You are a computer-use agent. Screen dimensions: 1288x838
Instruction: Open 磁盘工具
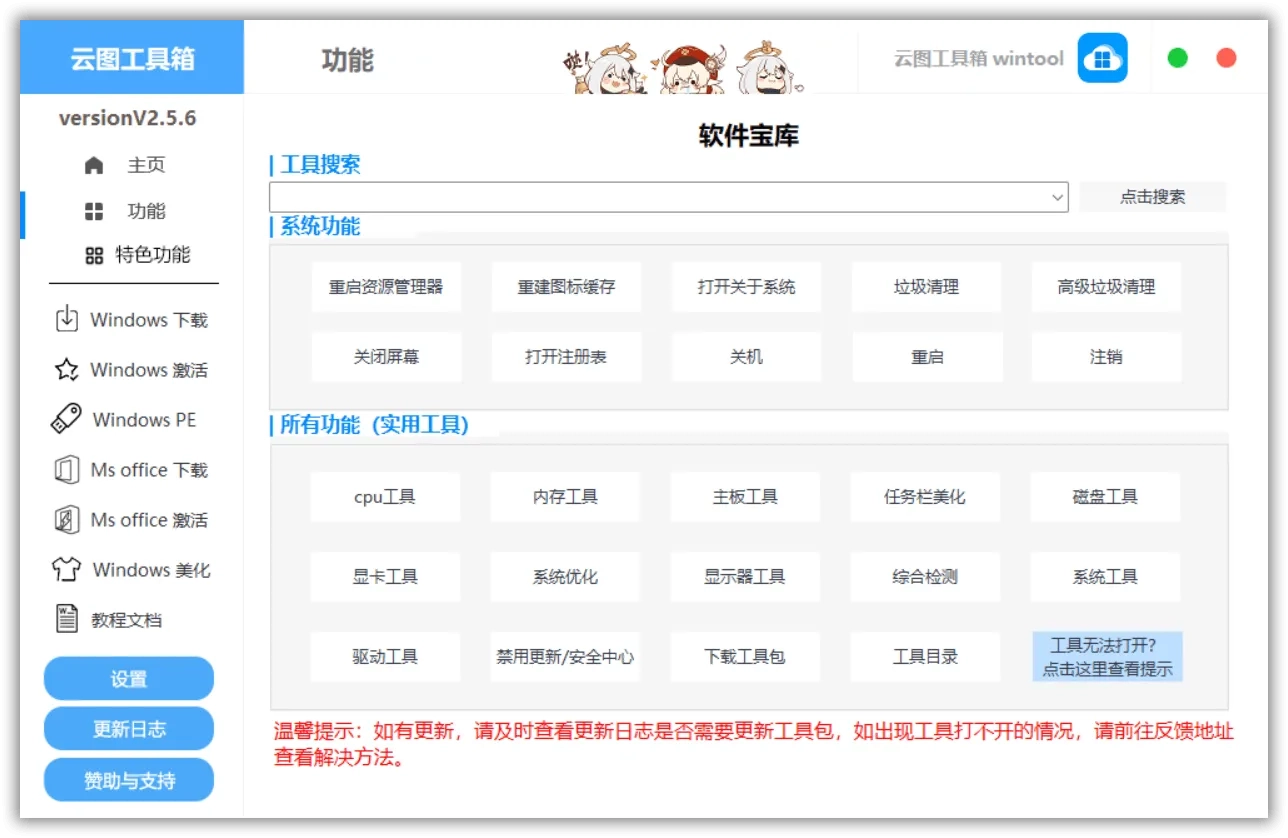(1105, 497)
